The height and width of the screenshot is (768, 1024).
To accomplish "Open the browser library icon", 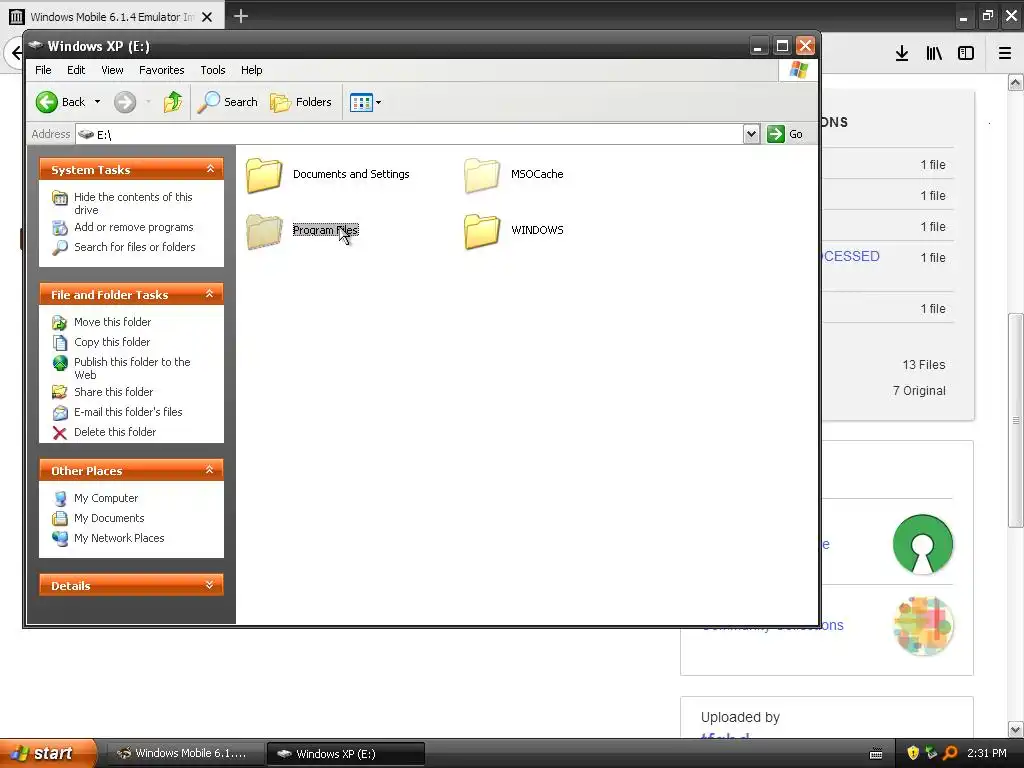I will (x=934, y=54).
